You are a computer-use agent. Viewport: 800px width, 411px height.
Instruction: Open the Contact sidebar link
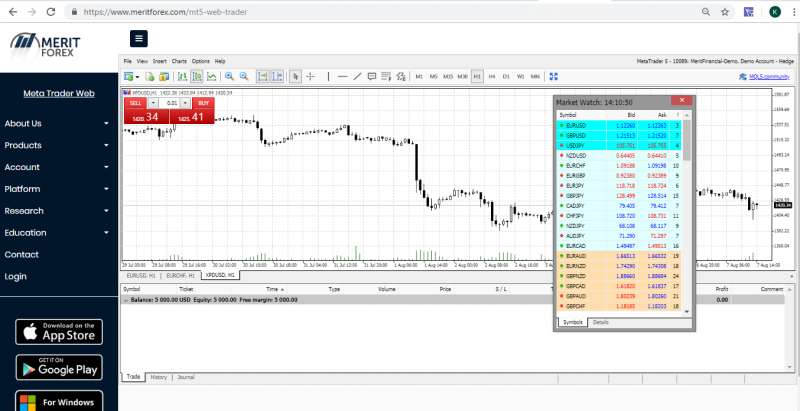21,254
